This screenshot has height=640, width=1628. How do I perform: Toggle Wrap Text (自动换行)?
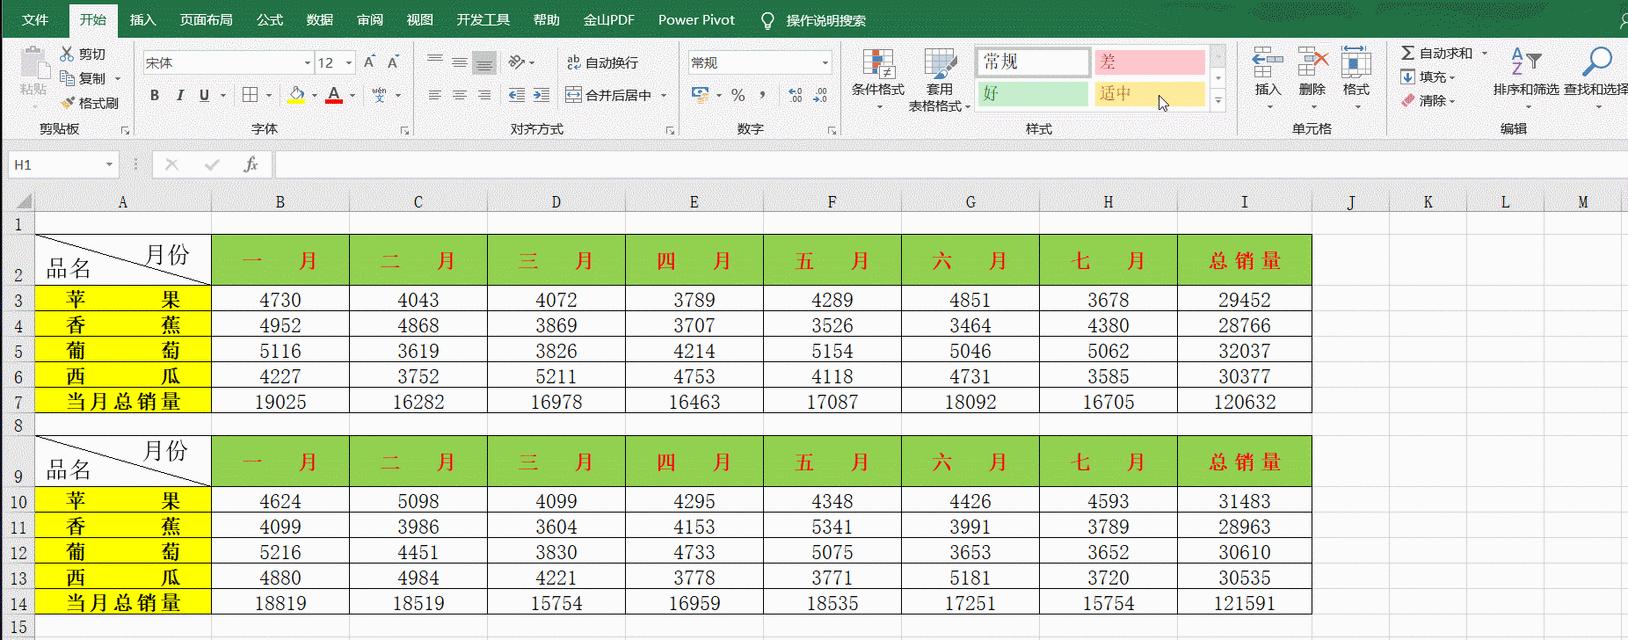pyautogui.click(x=603, y=62)
